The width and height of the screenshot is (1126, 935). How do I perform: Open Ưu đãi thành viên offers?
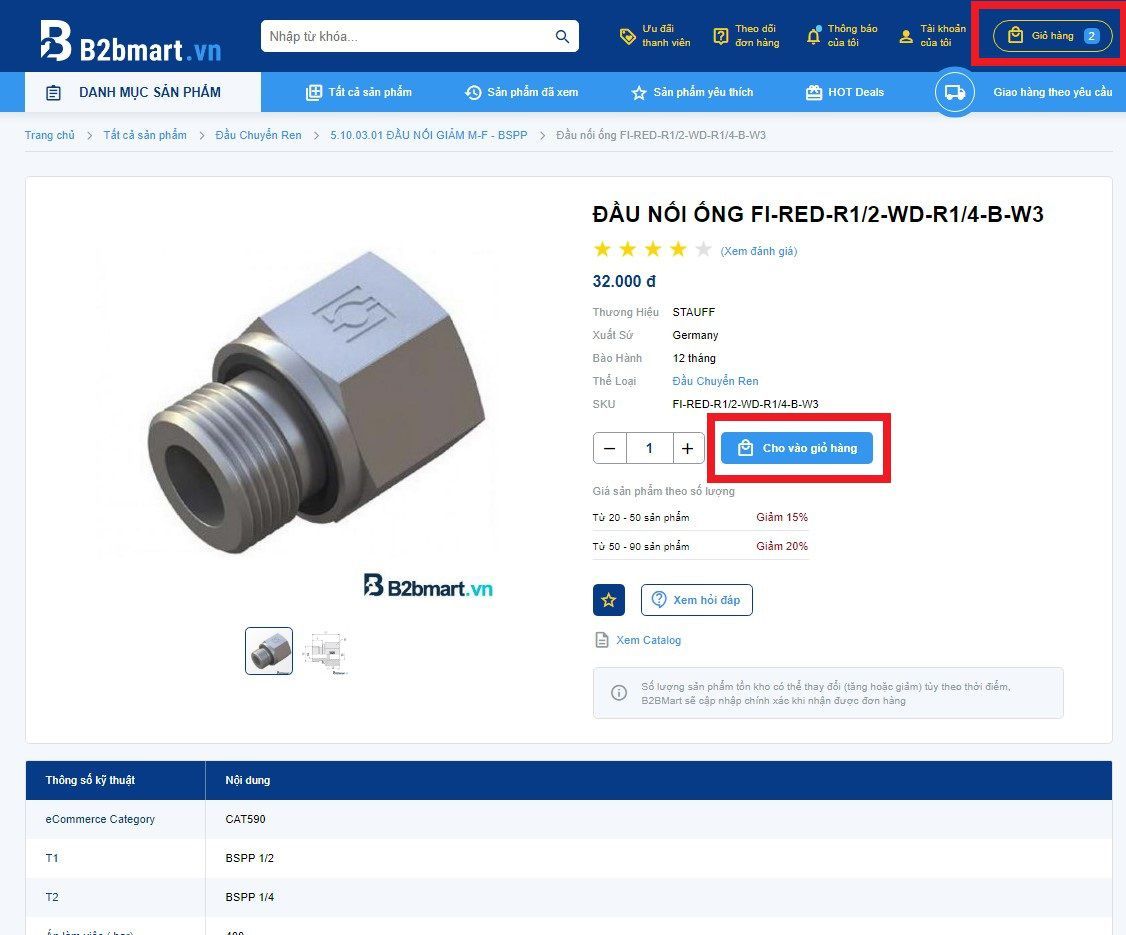[x=654, y=36]
